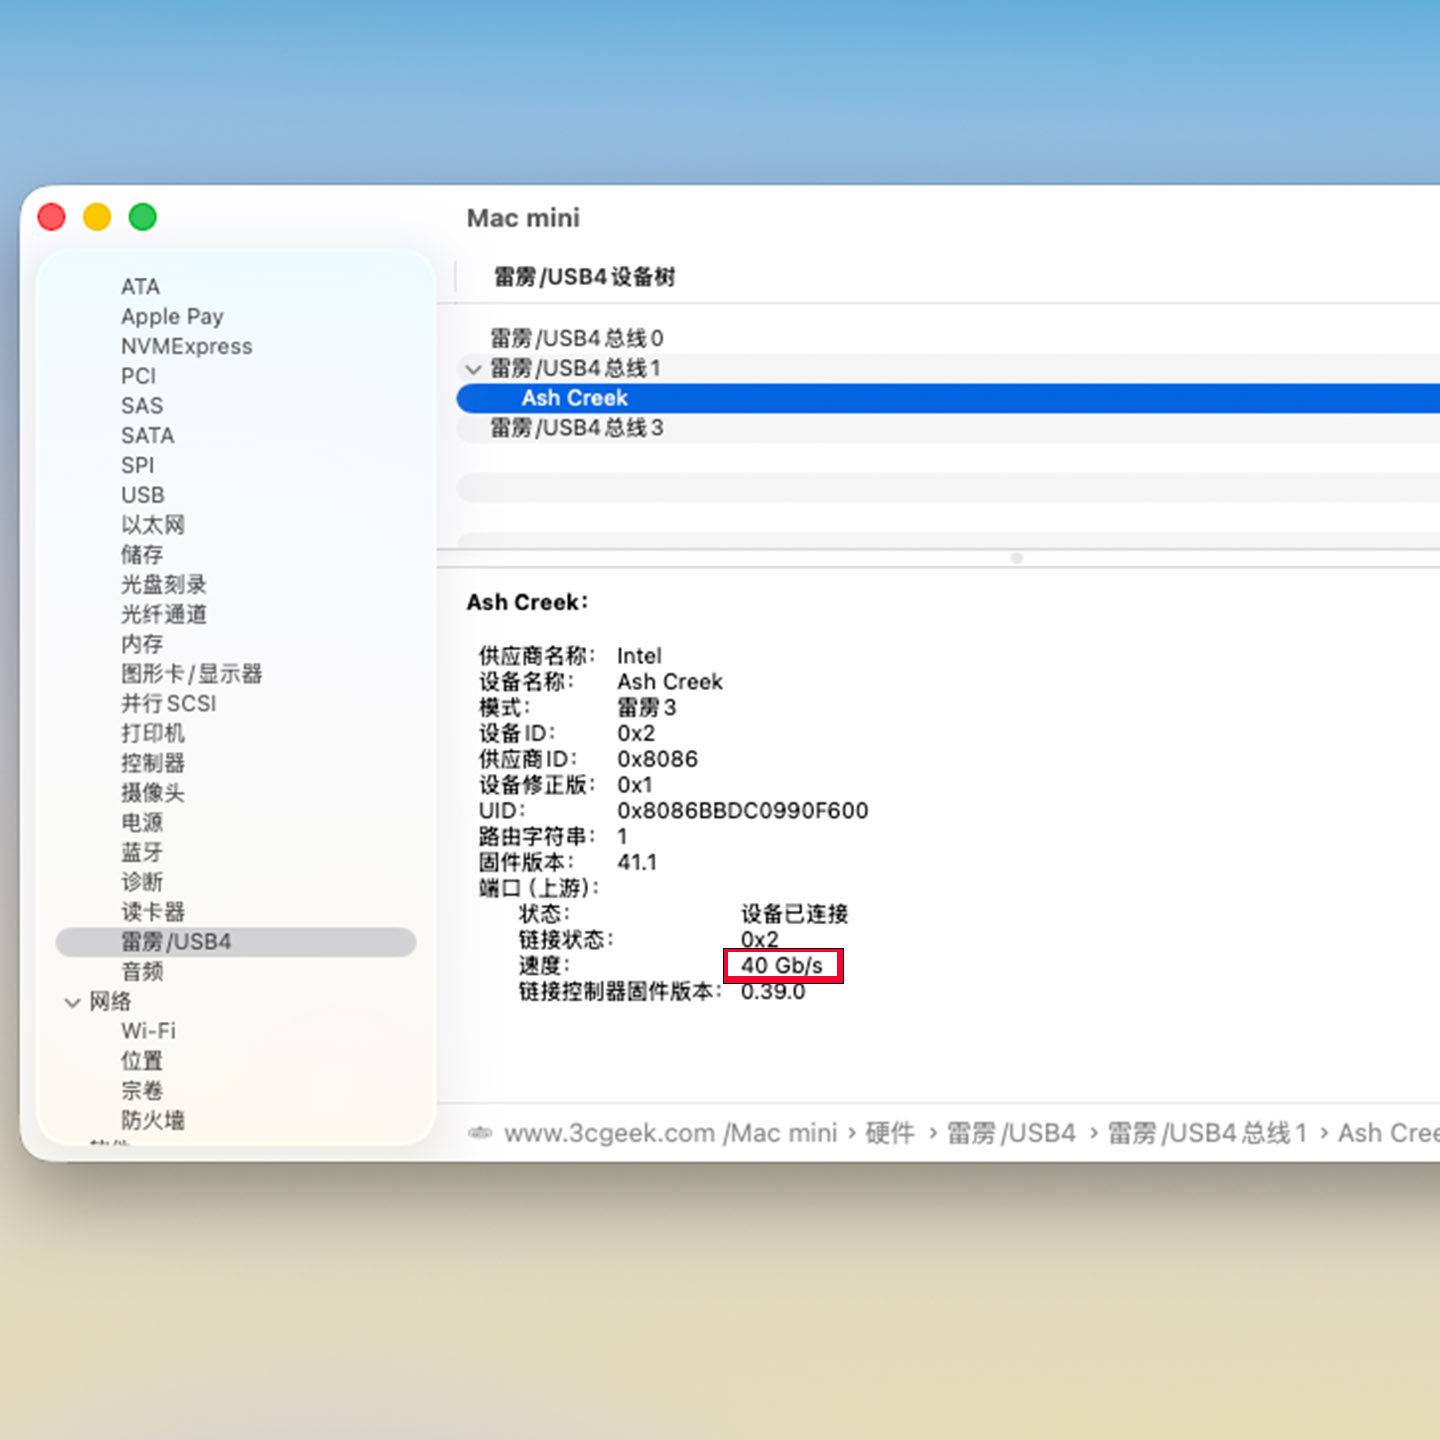
Task: Select Wi-Fi under 网络 in sidebar
Action: (x=148, y=1031)
